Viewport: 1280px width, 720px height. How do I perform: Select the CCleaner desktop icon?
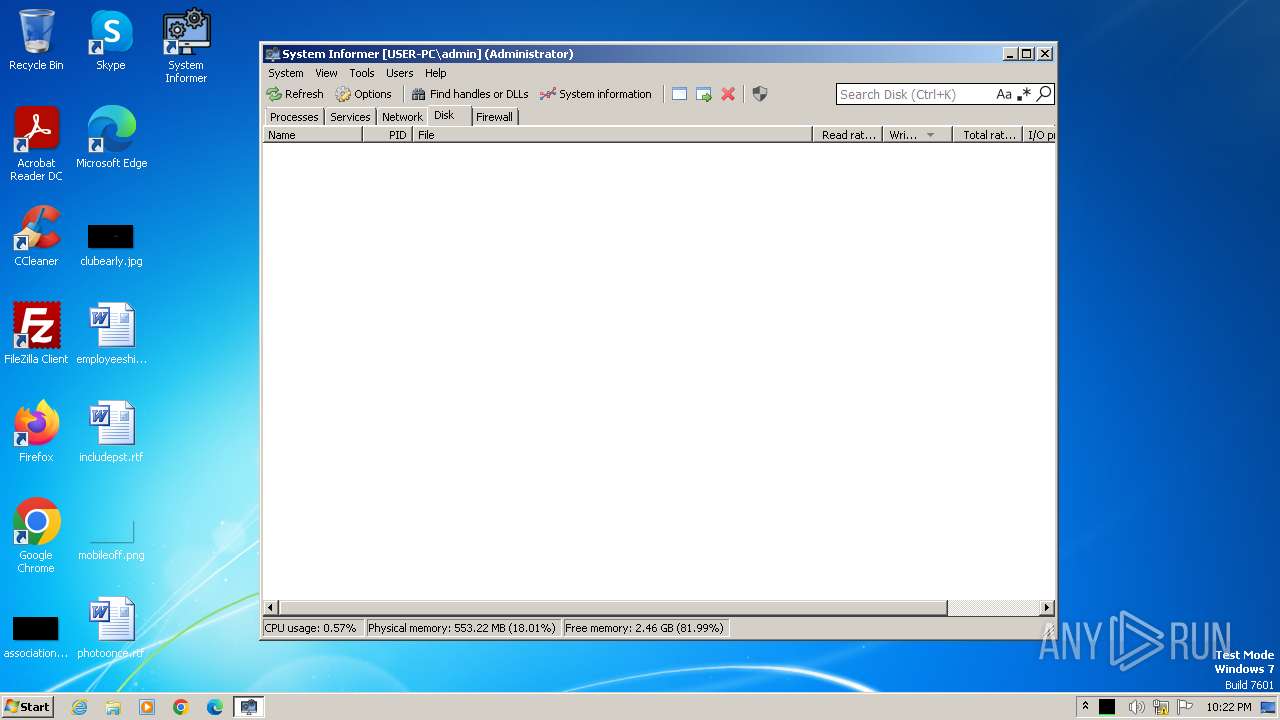point(36,236)
